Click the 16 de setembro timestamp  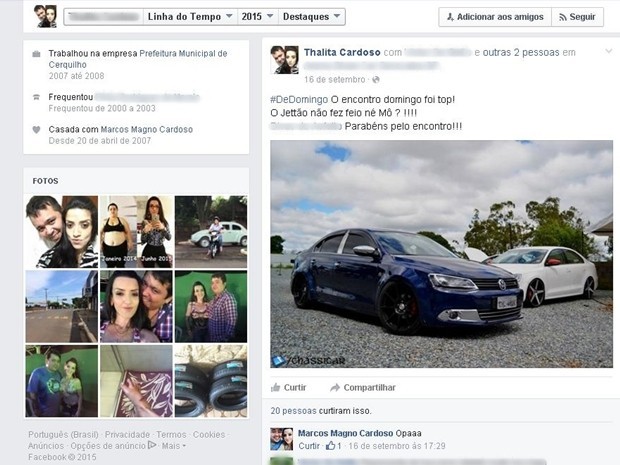[x=335, y=79]
